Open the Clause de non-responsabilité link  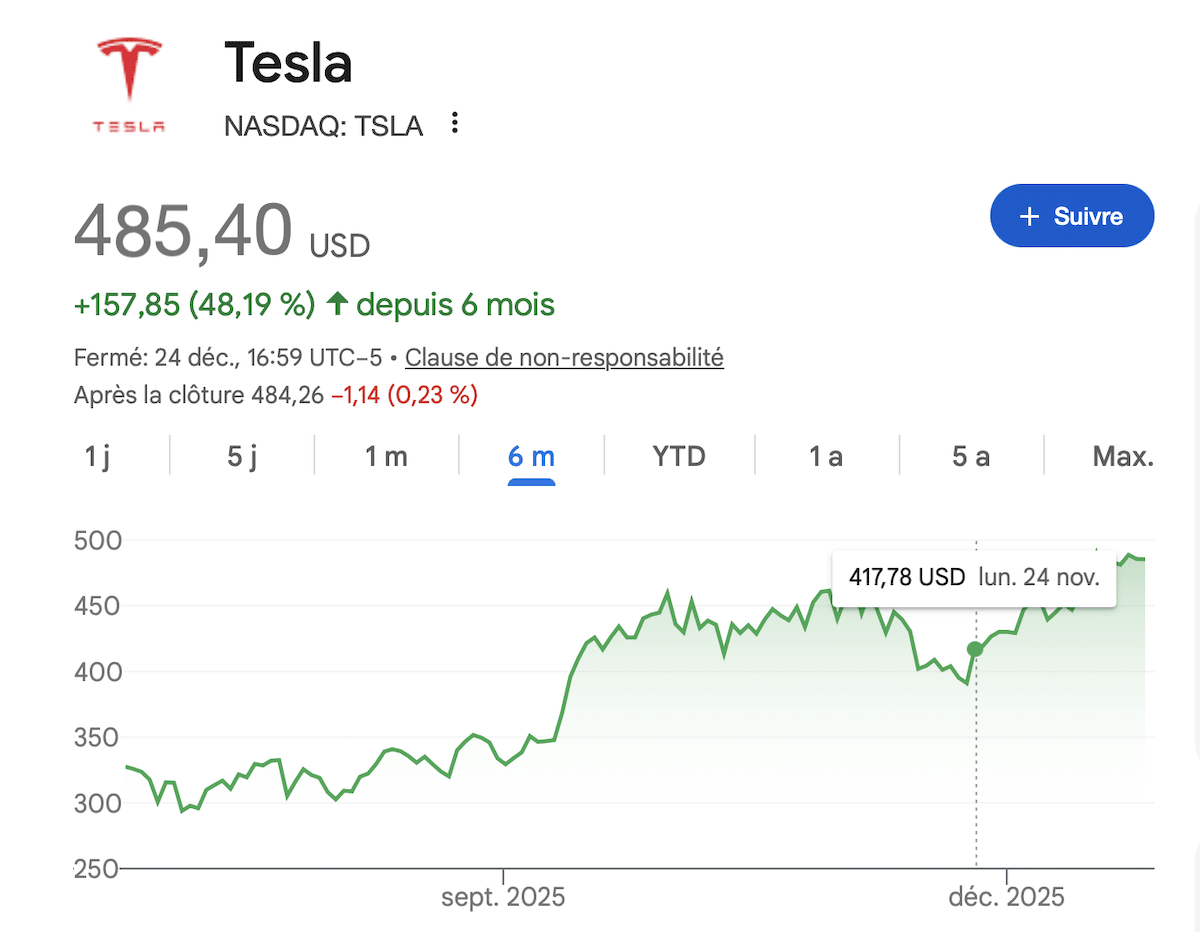click(564, 357)
